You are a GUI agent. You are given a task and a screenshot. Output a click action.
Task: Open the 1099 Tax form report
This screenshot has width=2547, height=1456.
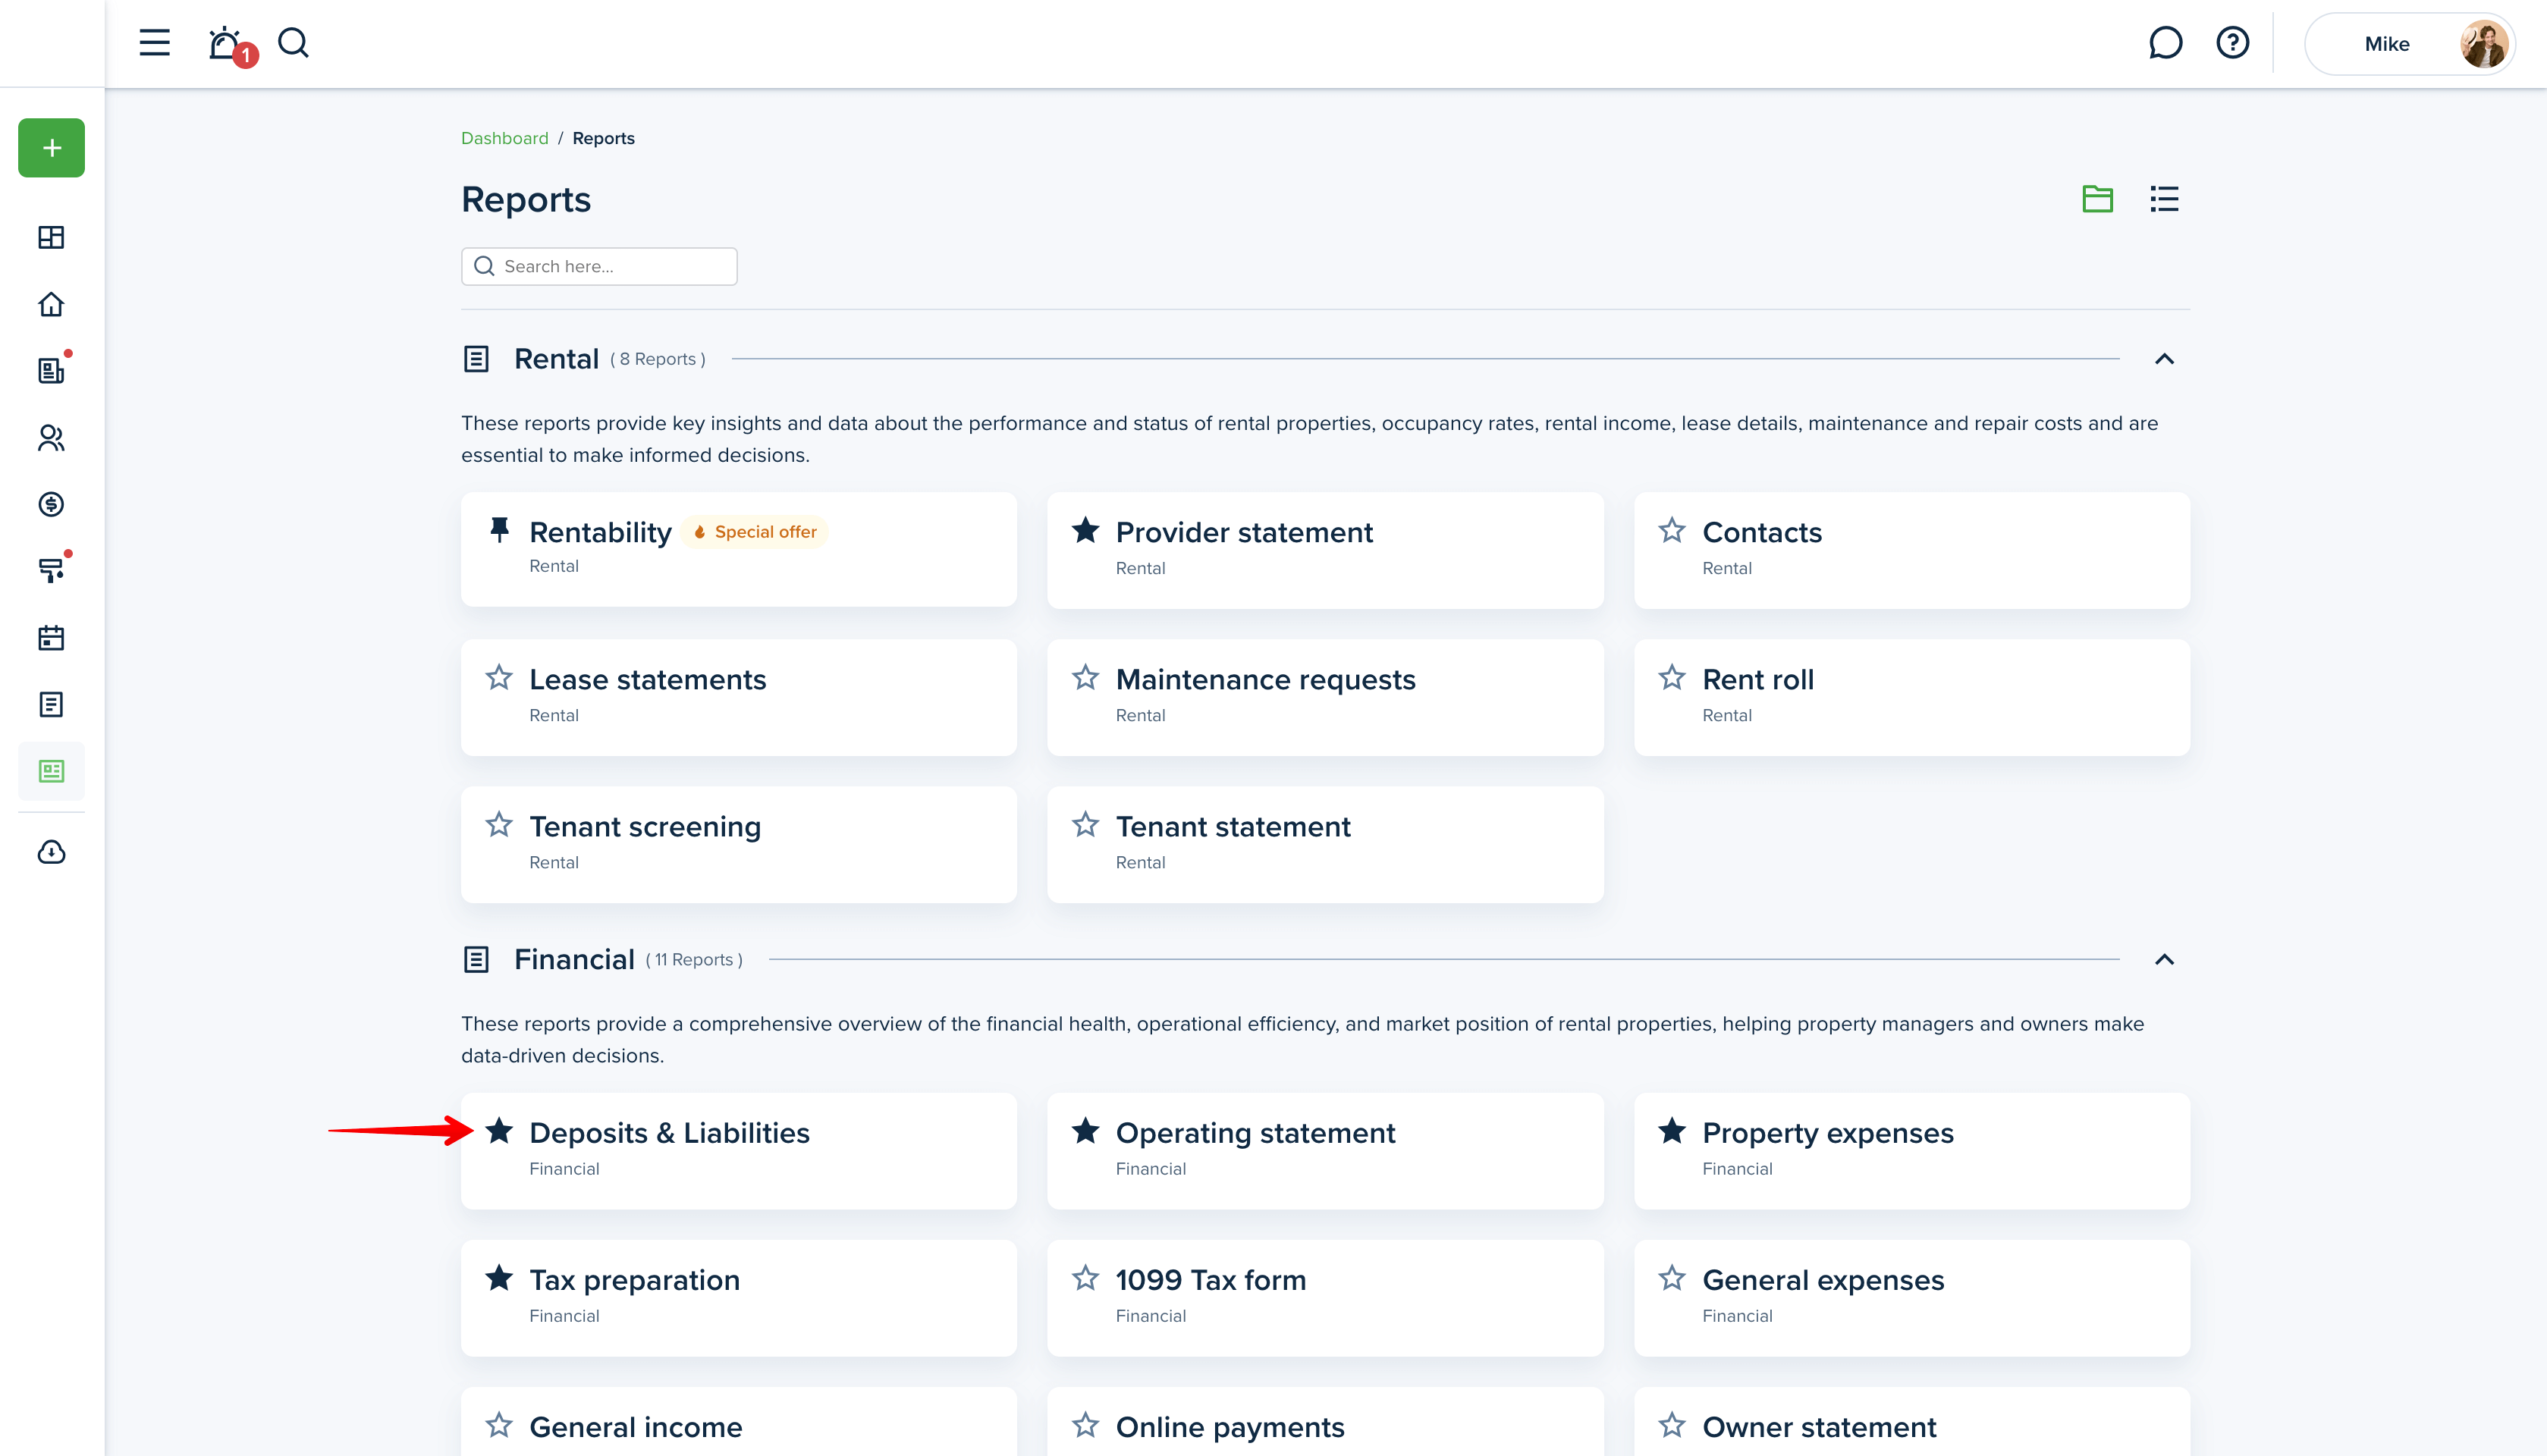[x=1325, y=1298]
